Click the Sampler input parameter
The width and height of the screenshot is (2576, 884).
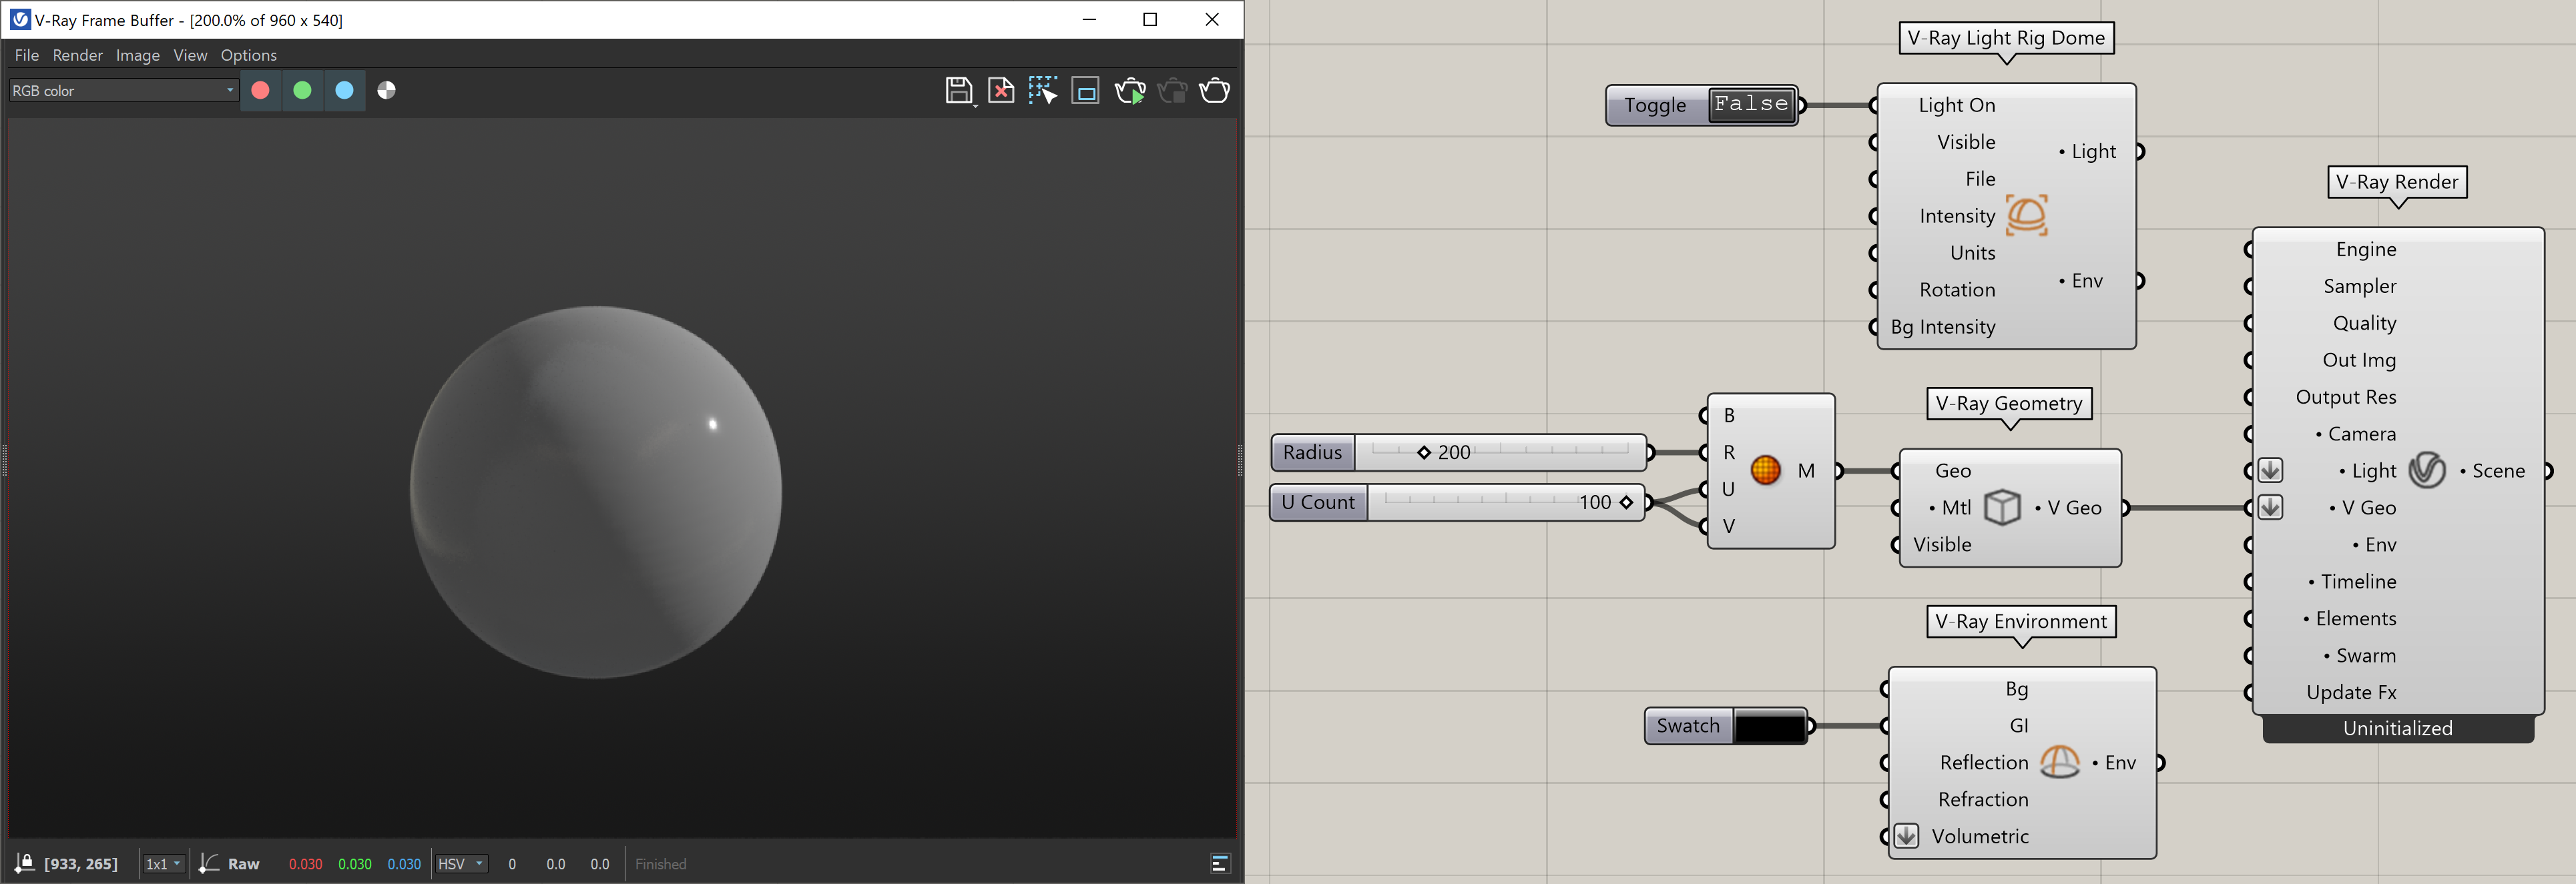(2359, 286)
